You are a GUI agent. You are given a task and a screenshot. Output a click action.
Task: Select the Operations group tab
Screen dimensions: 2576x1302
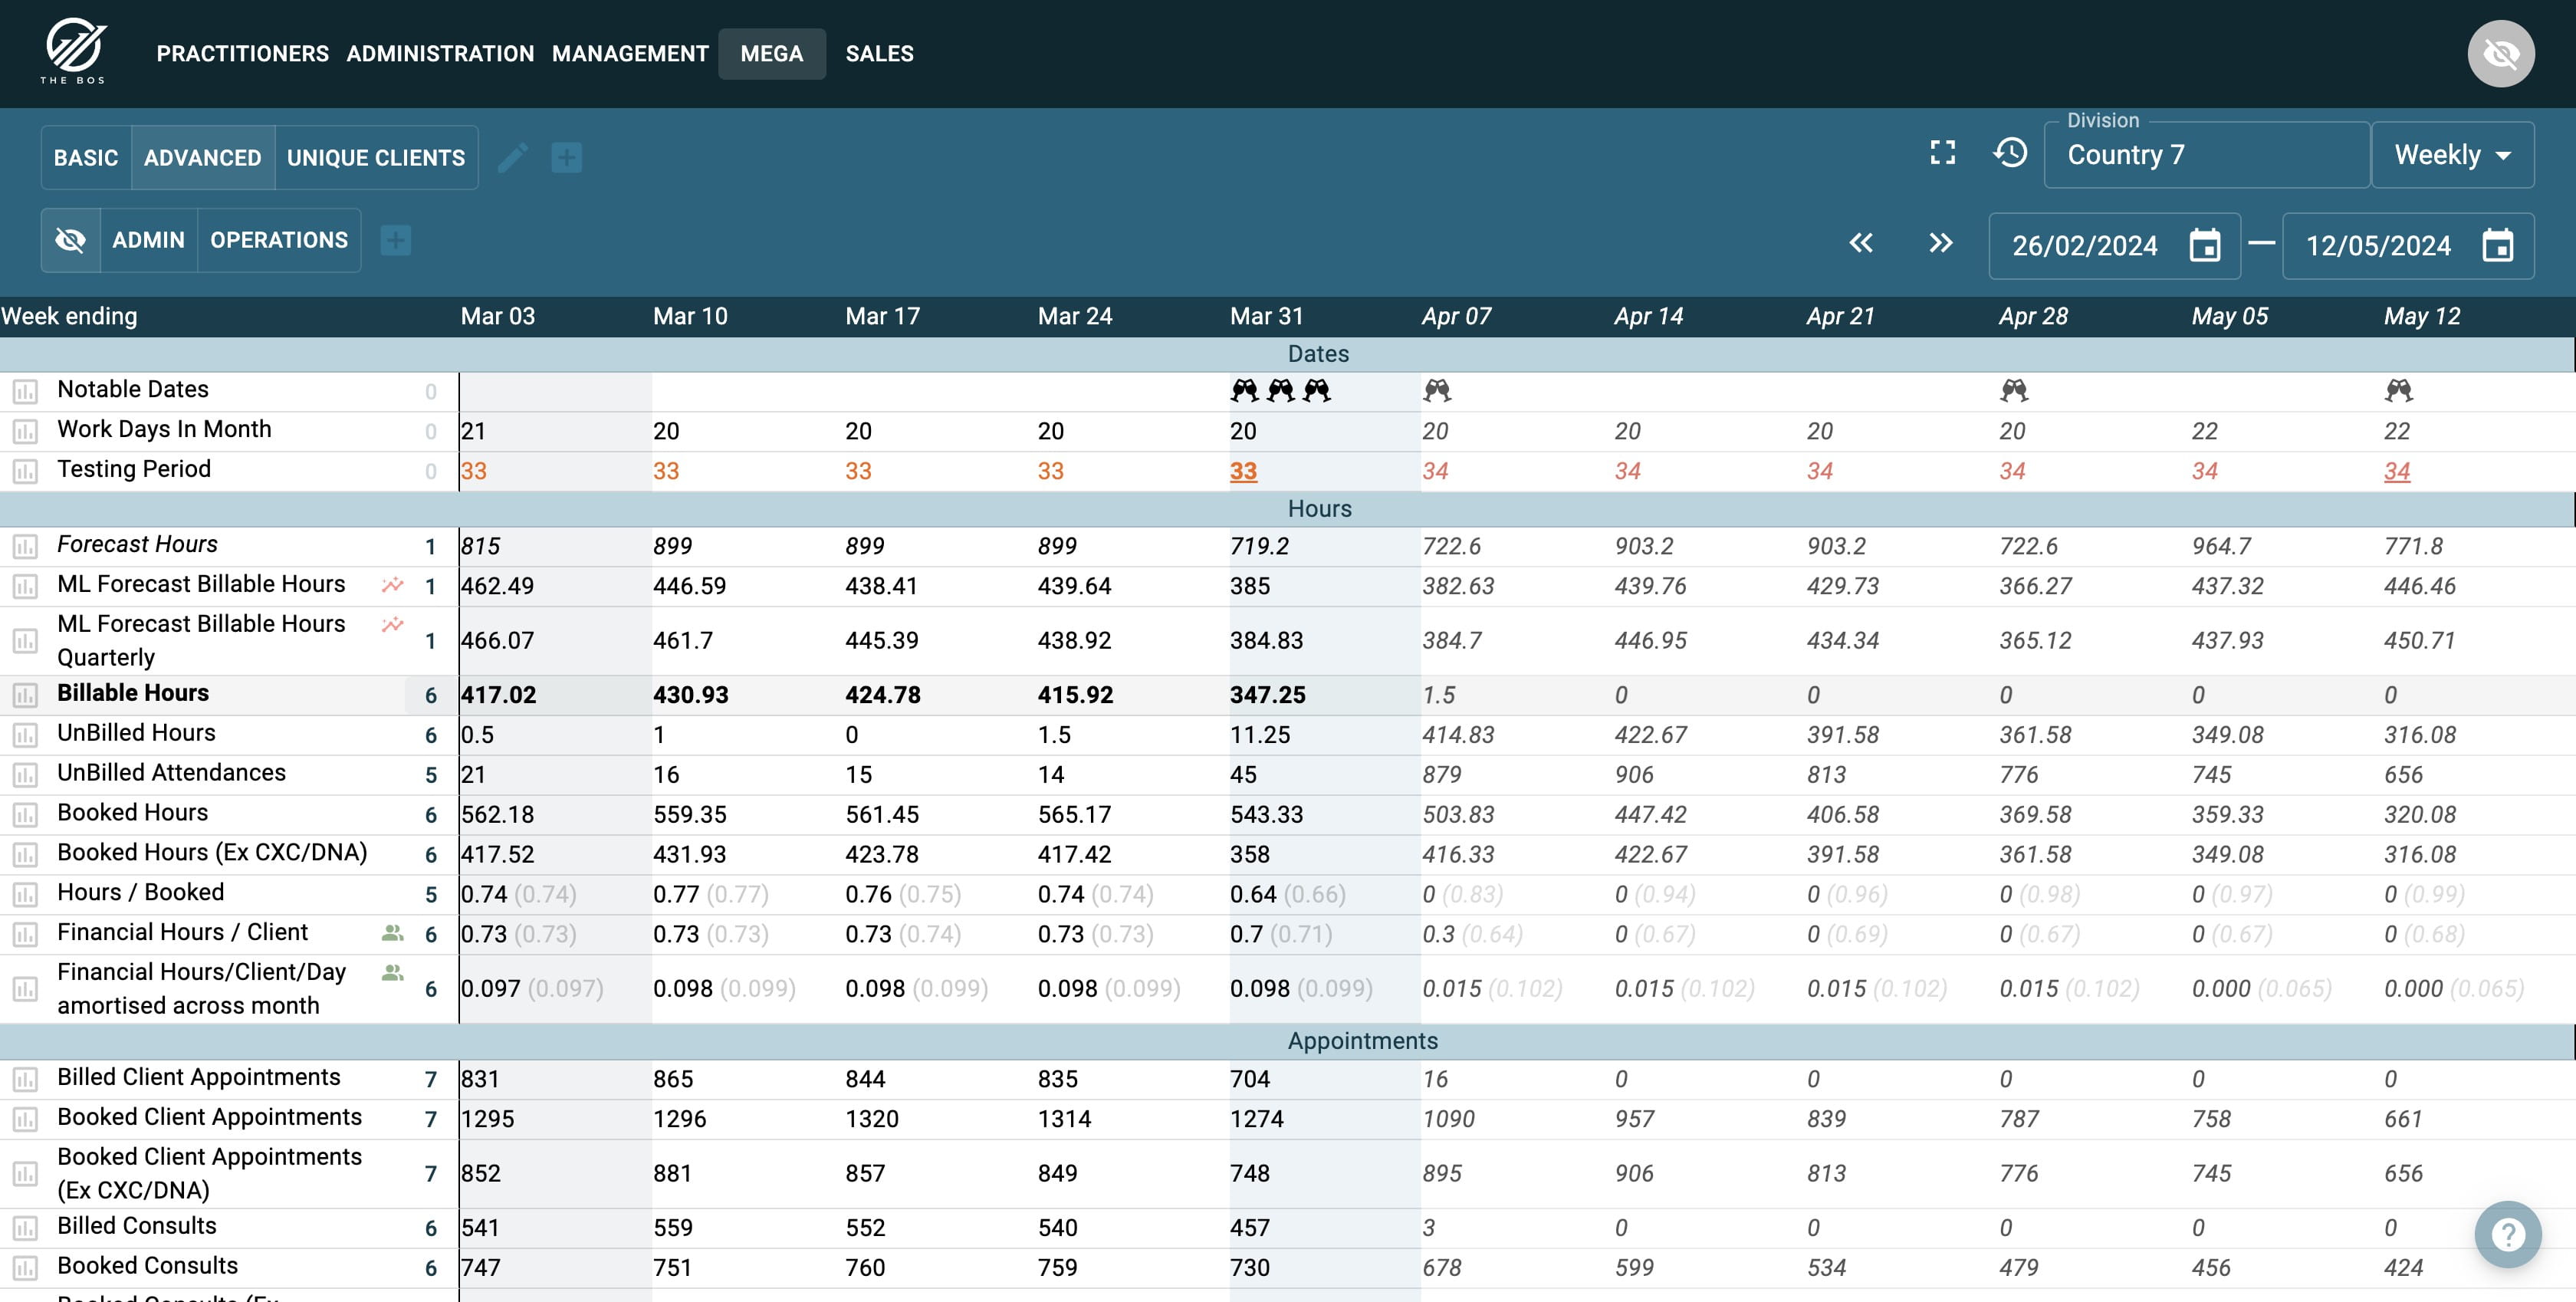coord(279,240)
